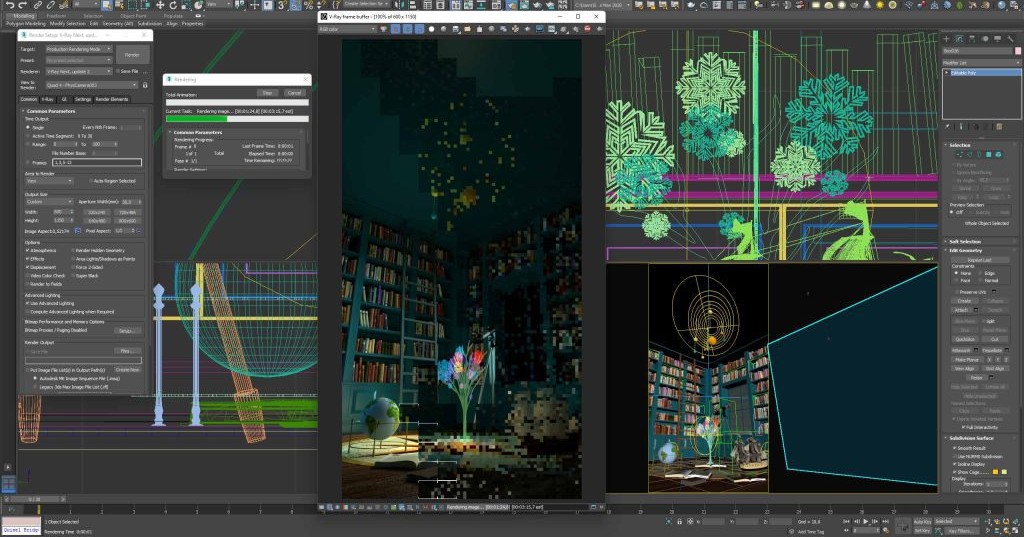The image size is (1024, 537).
Task: Click save image icon in V-Ray frame buffer
Action: 455,29
